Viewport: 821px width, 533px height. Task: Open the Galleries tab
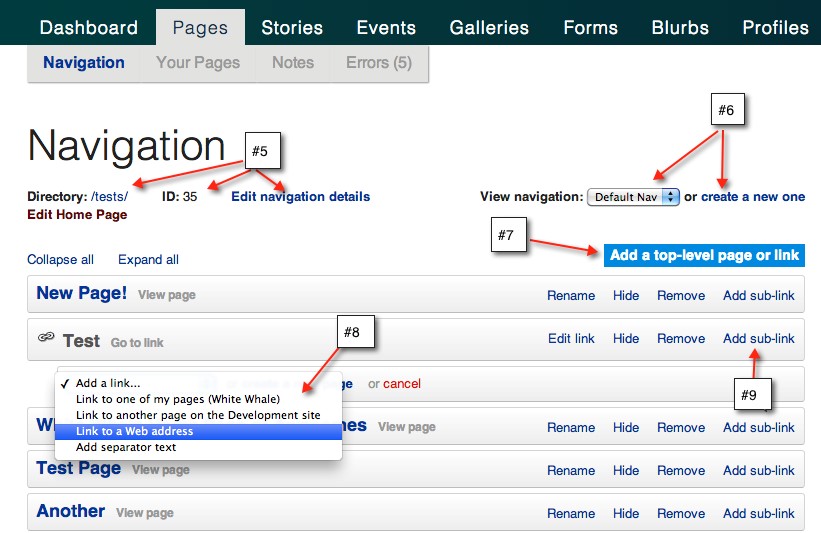(x=489, y=27)
